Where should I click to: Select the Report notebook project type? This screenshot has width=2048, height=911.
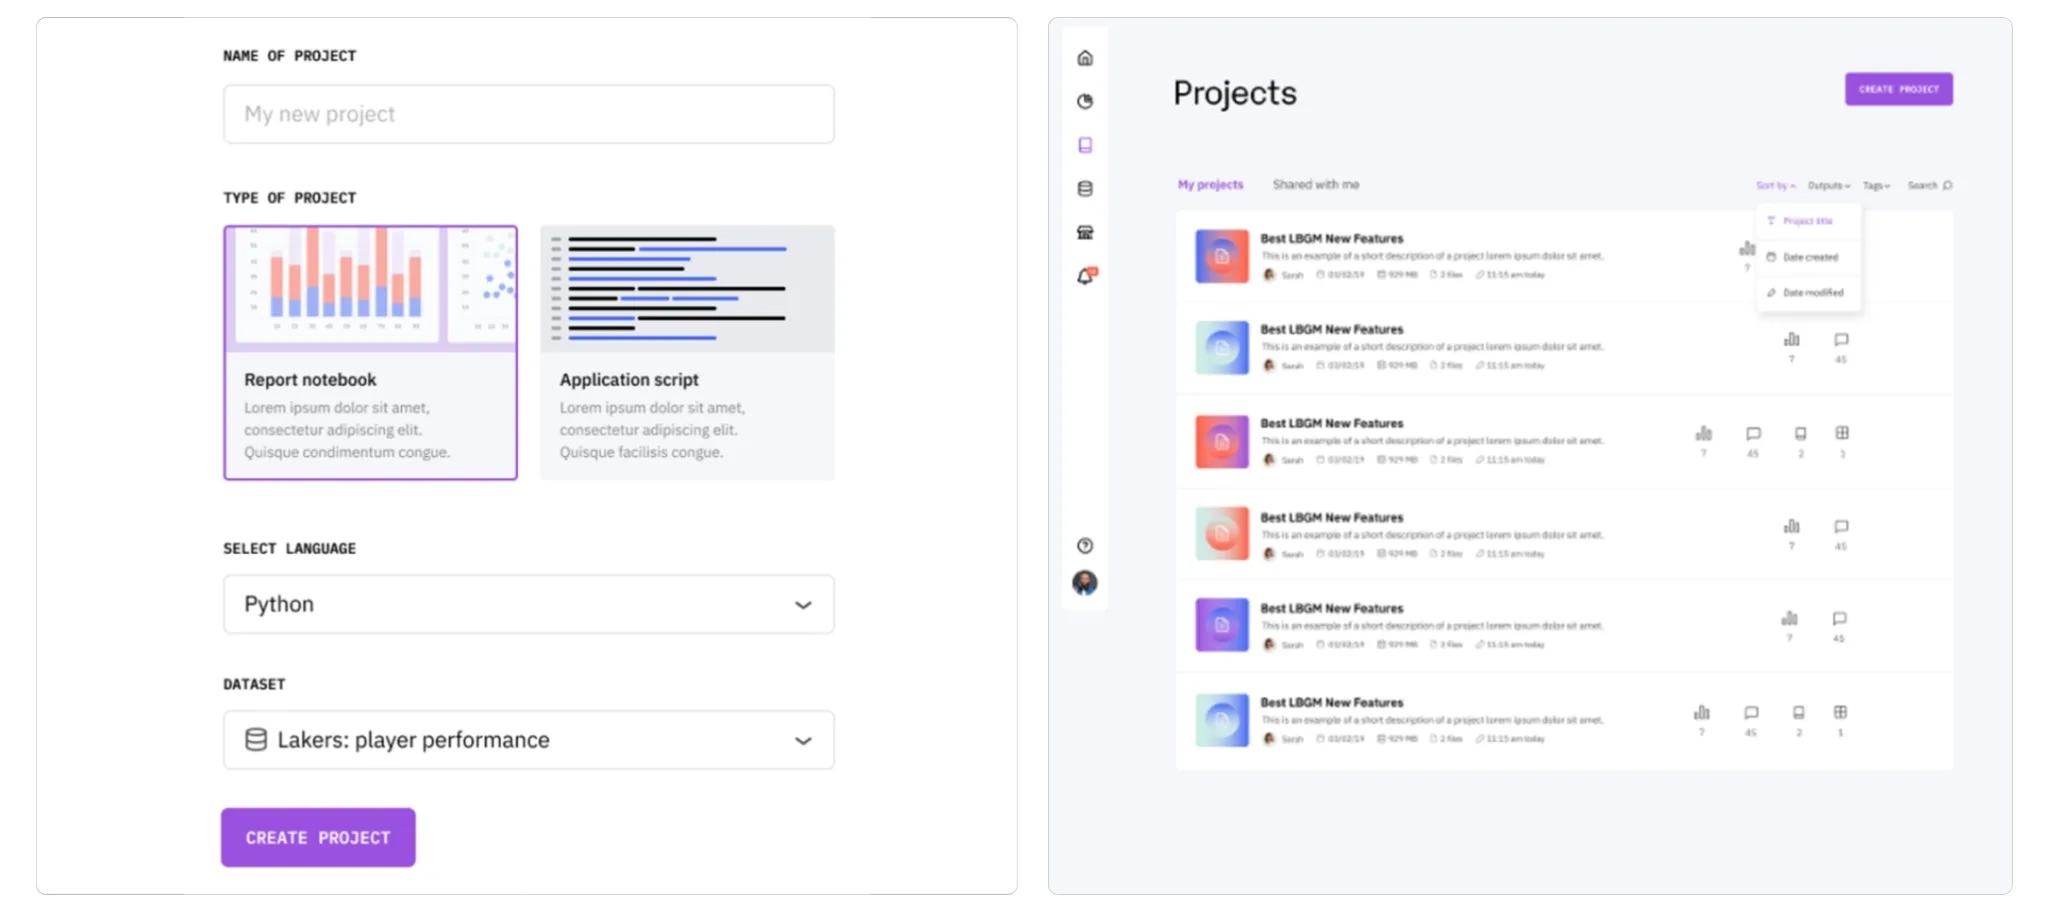click(370, 352)
